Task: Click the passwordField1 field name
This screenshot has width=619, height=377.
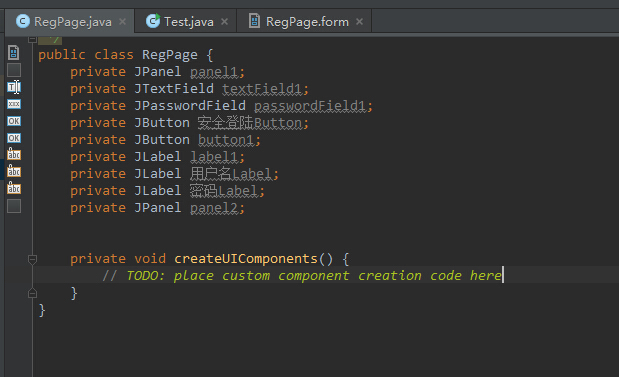Action: [310, 106]
